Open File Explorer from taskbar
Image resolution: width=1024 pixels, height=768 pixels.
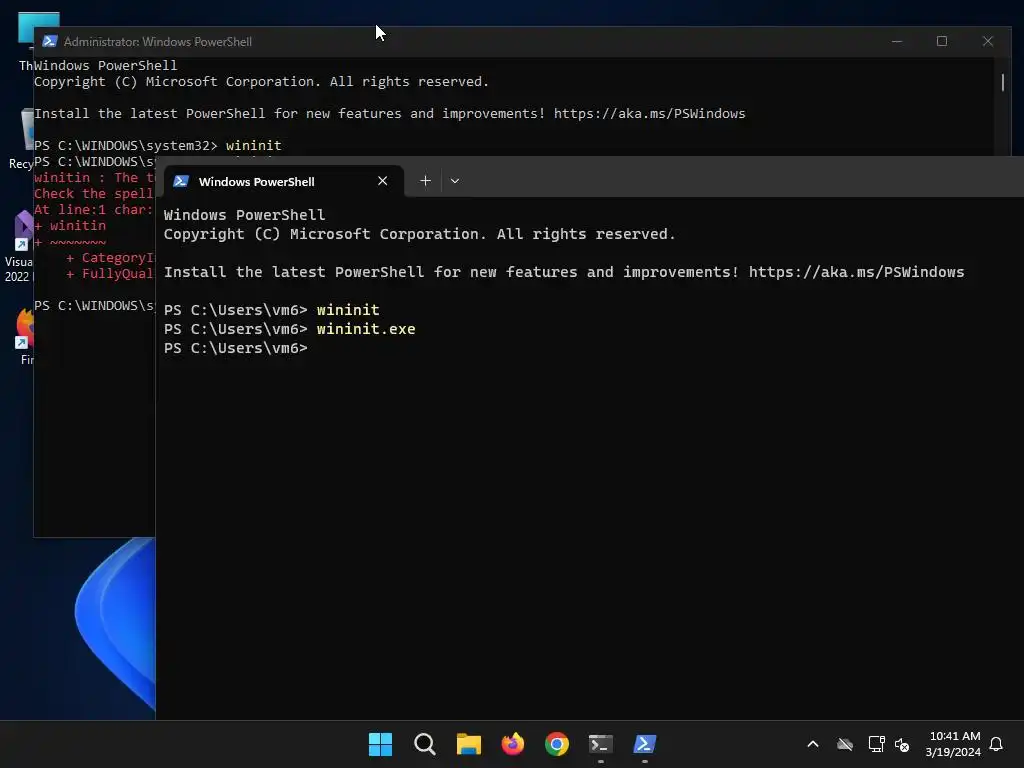[x=469, y=744]
